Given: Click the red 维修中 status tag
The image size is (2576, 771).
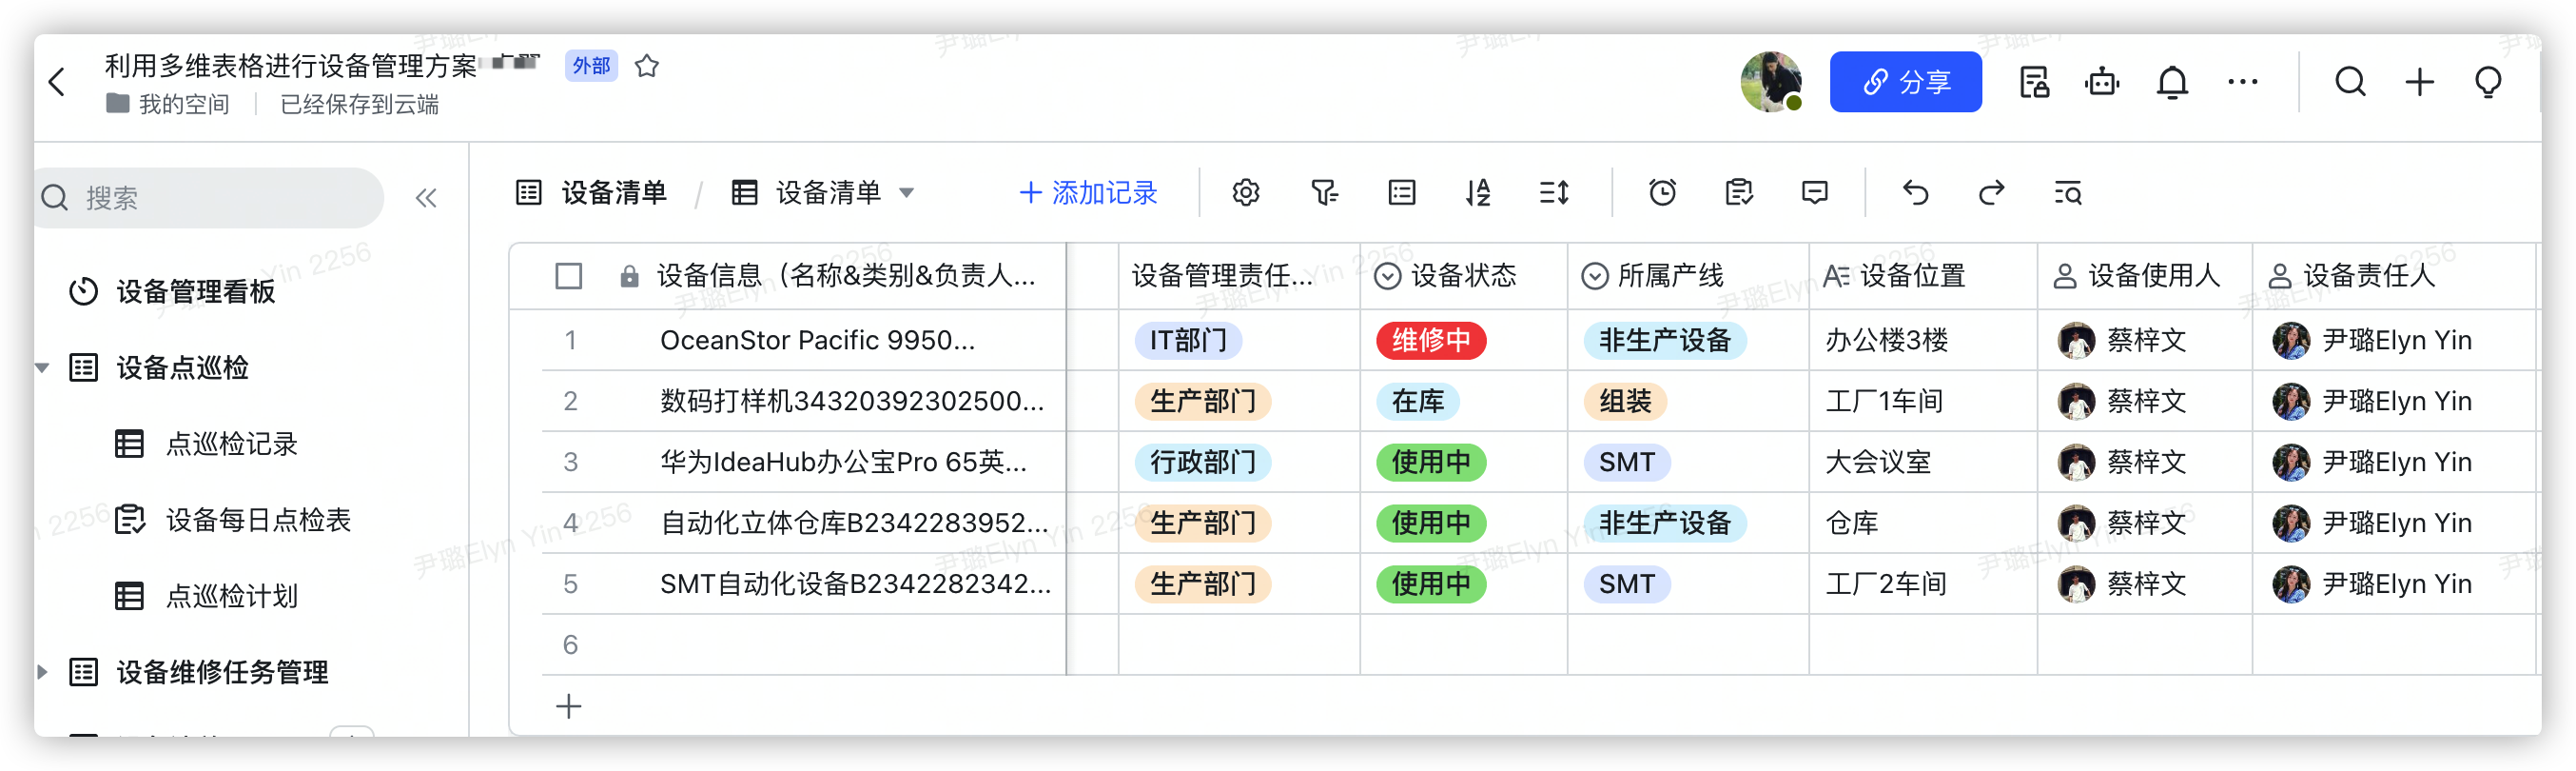Looking at the screenshot, I should [1430, 341].
